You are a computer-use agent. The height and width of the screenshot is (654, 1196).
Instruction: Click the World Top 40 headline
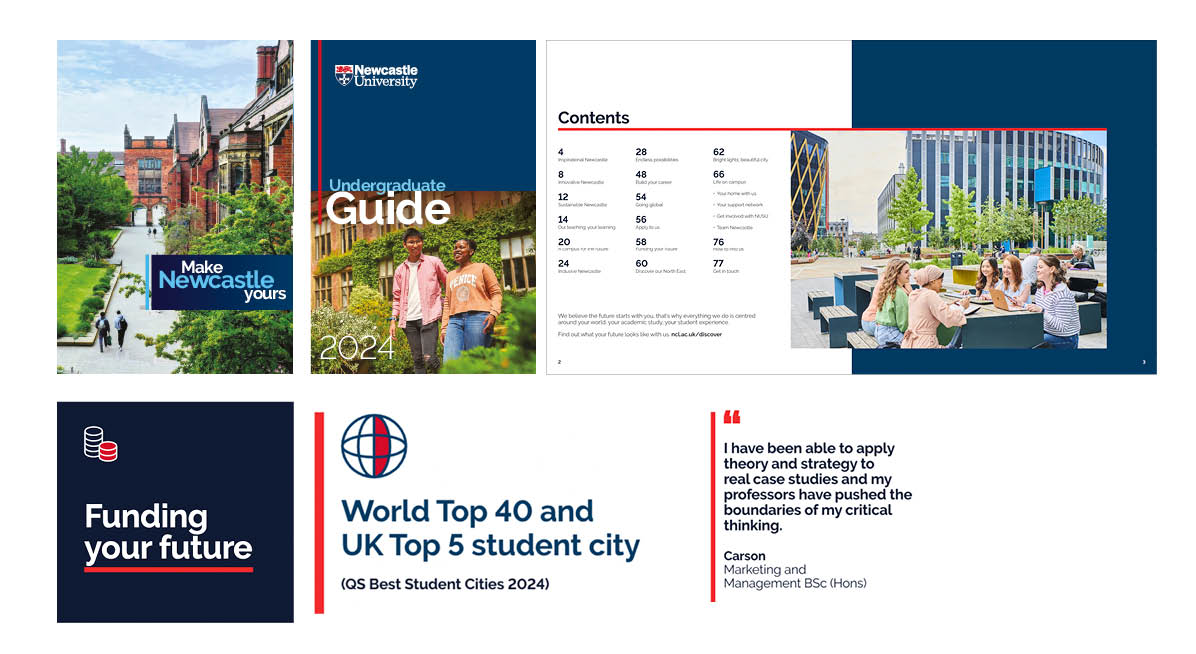click(490, 528)
